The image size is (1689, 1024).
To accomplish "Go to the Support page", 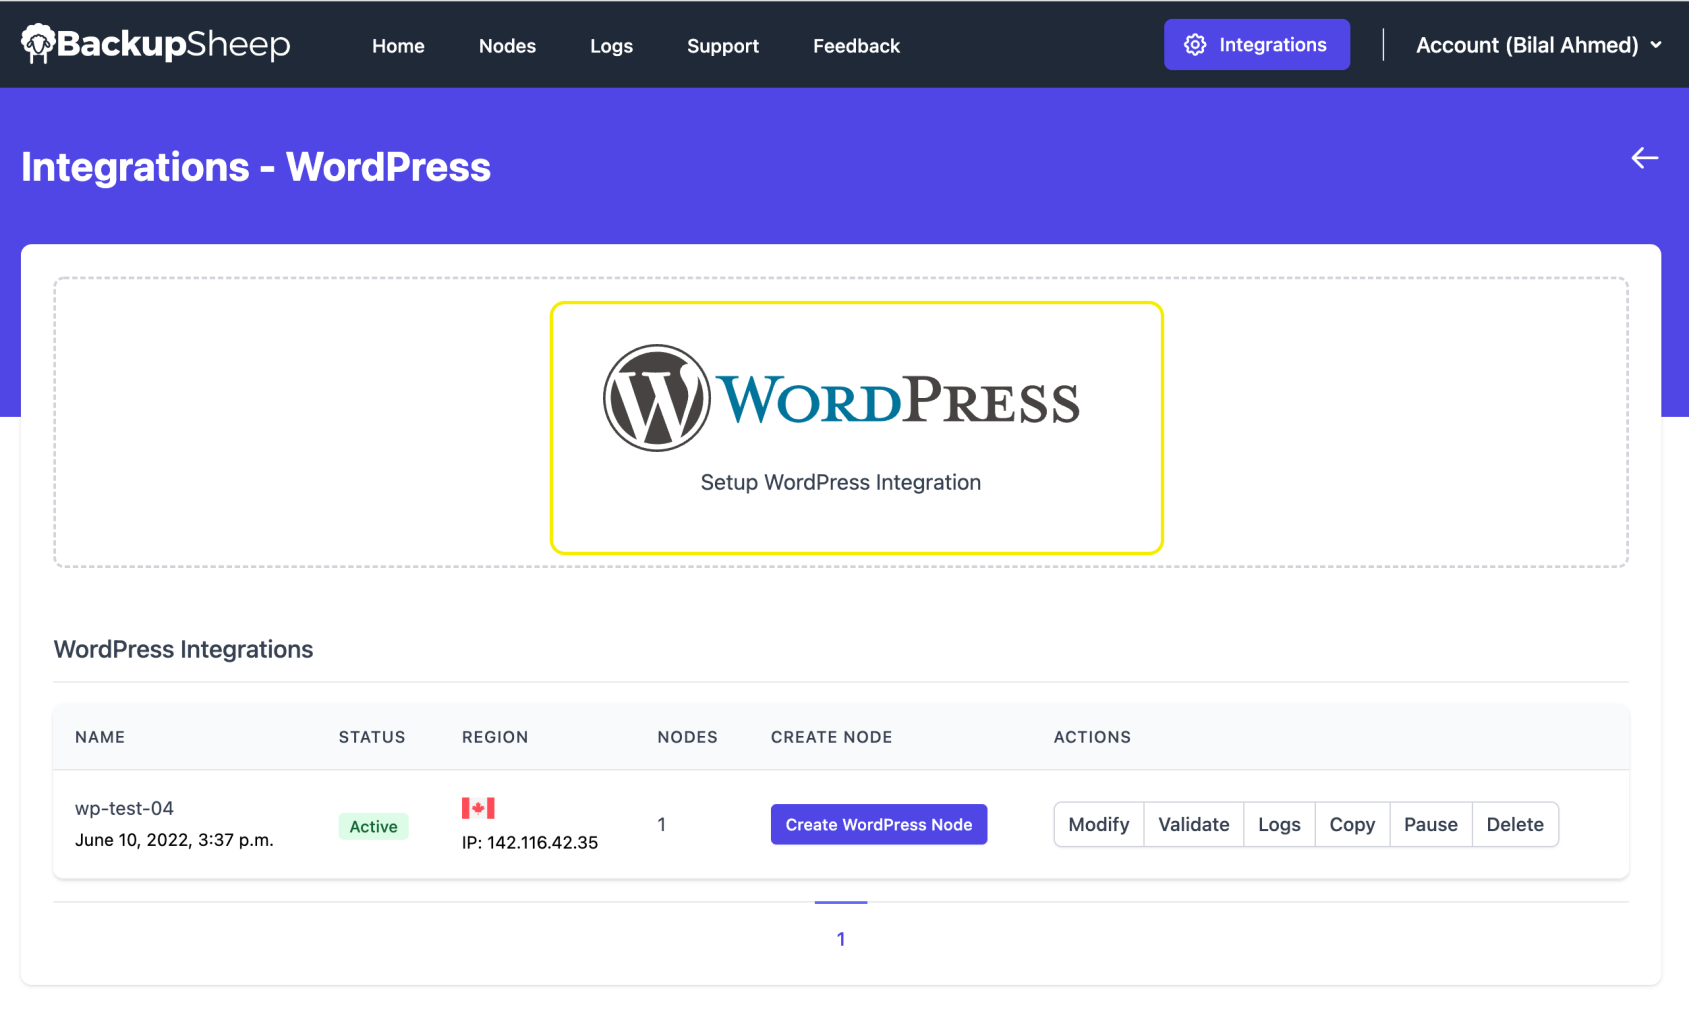I will [723, 46].
